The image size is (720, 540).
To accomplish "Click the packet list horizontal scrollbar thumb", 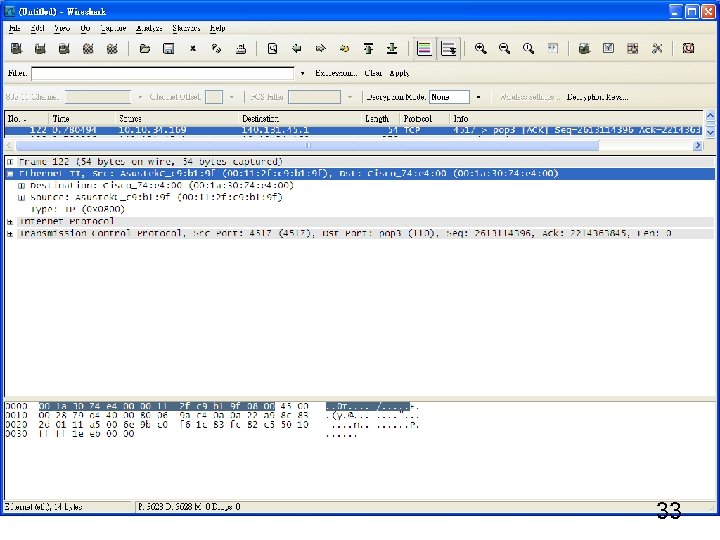I will point(307,146).
